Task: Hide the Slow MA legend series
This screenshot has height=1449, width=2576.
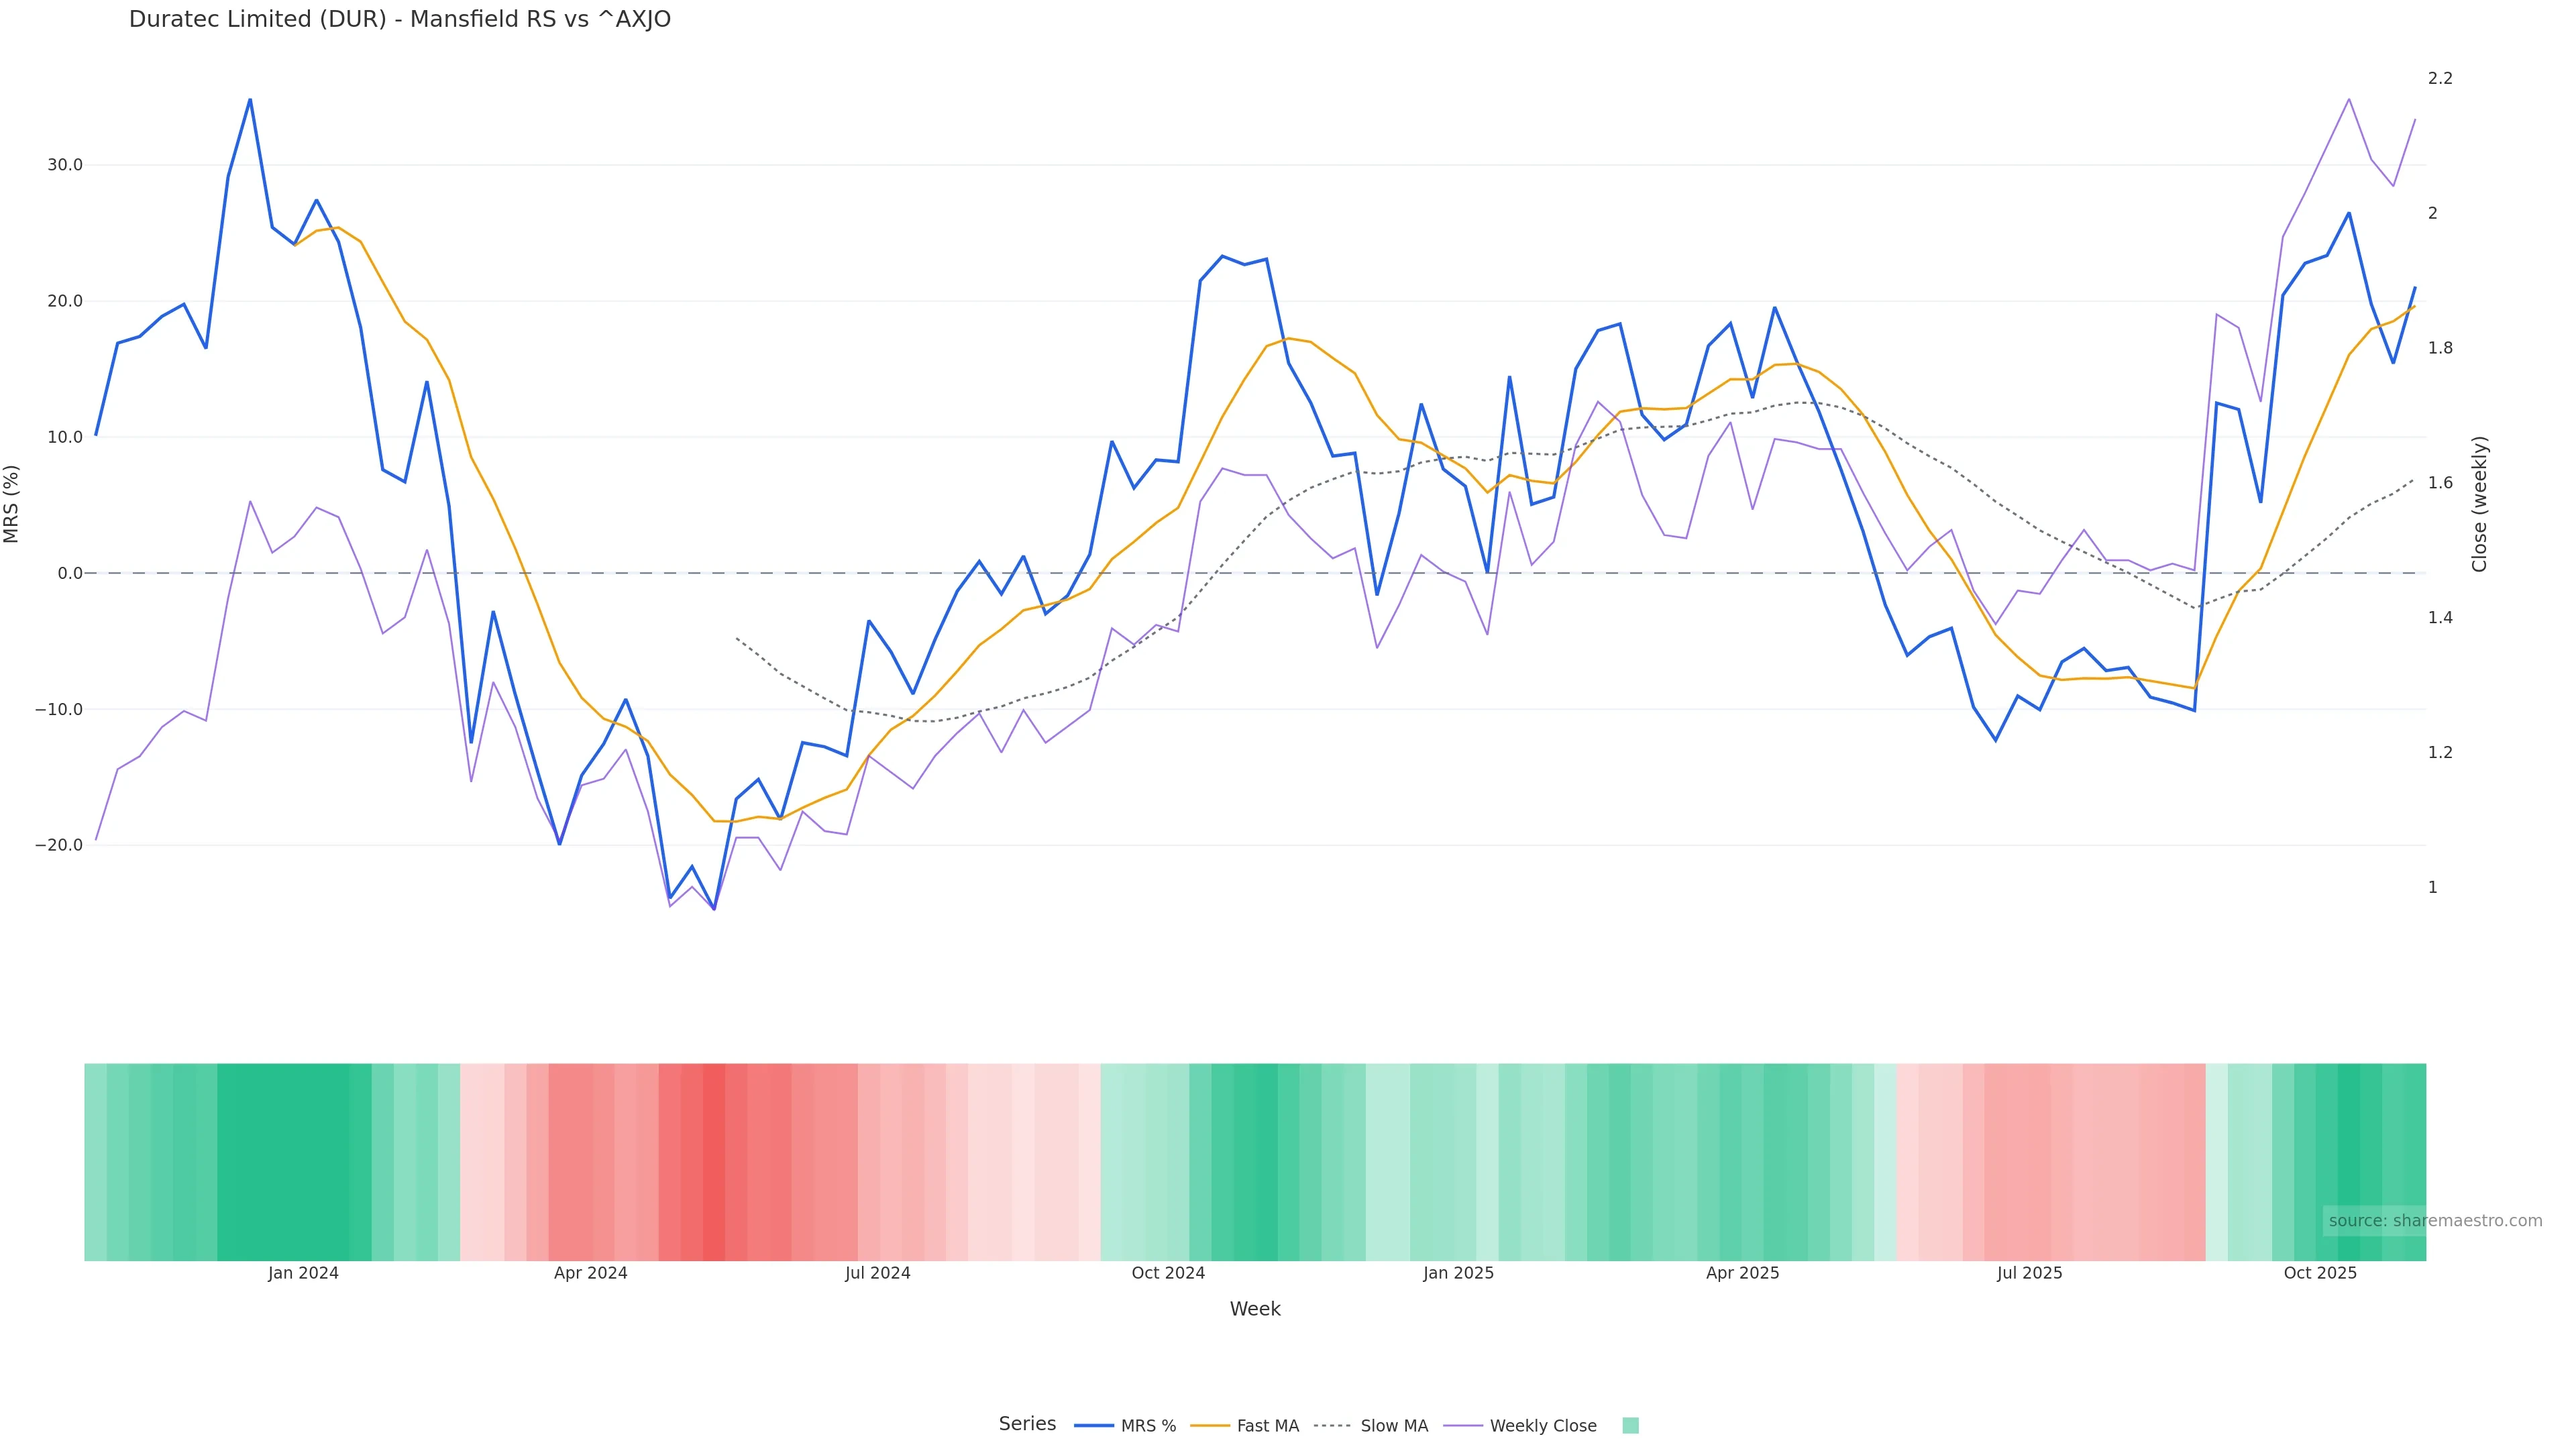Action: (x=1371, y=1426)
